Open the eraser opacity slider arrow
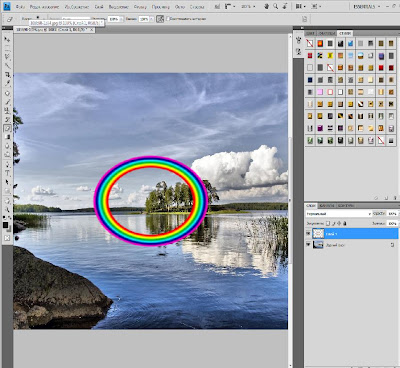Viewport: 400px width, 368px height. [x=121, y=19]
